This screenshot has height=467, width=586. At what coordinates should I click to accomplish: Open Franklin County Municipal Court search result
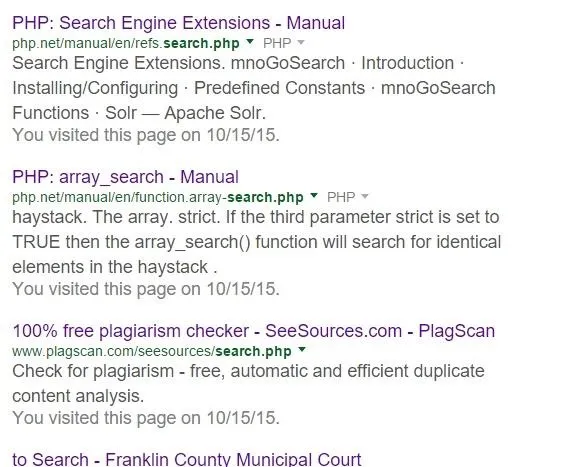click(x=186, y=459)
